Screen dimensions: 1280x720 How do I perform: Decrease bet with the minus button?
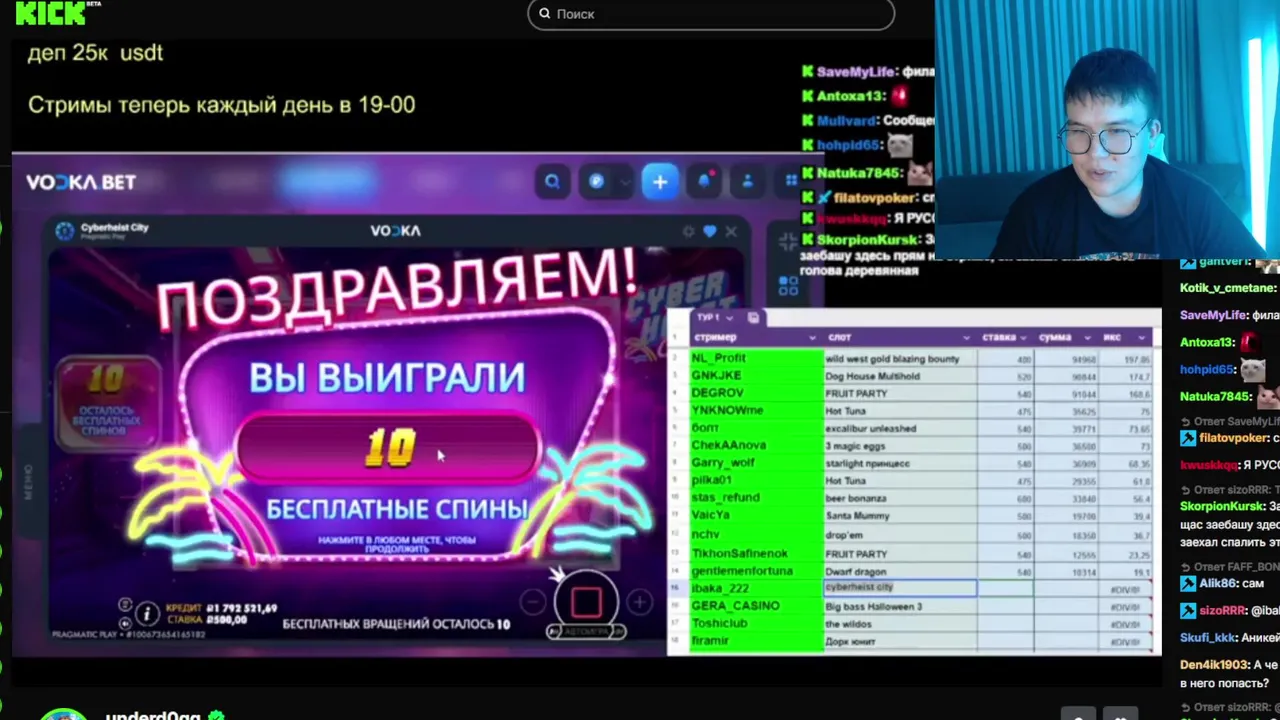point(534,602)
